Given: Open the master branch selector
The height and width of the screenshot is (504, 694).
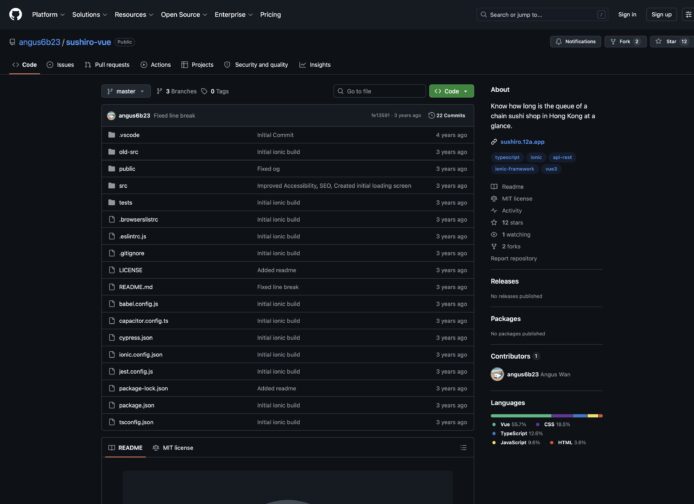Looking at the screenshot, I should coord(126,91).
